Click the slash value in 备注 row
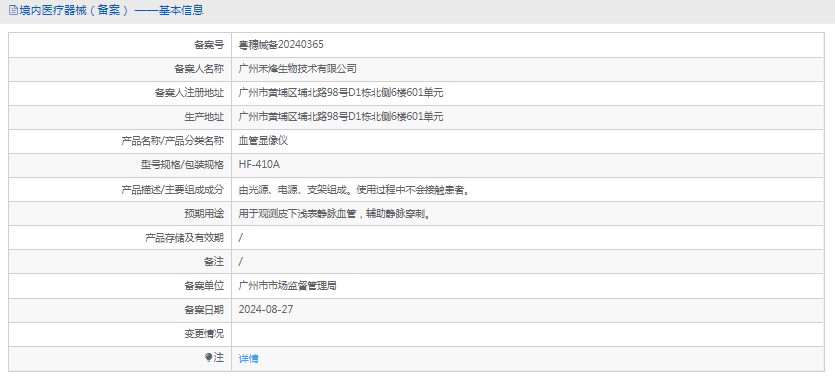835x378 pixels. 241,262
